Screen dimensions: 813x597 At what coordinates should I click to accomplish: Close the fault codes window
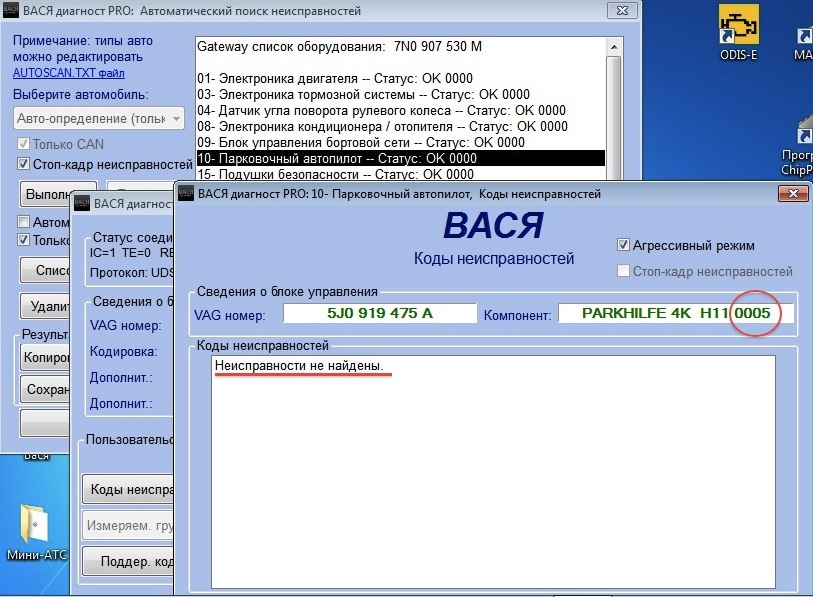tap(793, 193)
